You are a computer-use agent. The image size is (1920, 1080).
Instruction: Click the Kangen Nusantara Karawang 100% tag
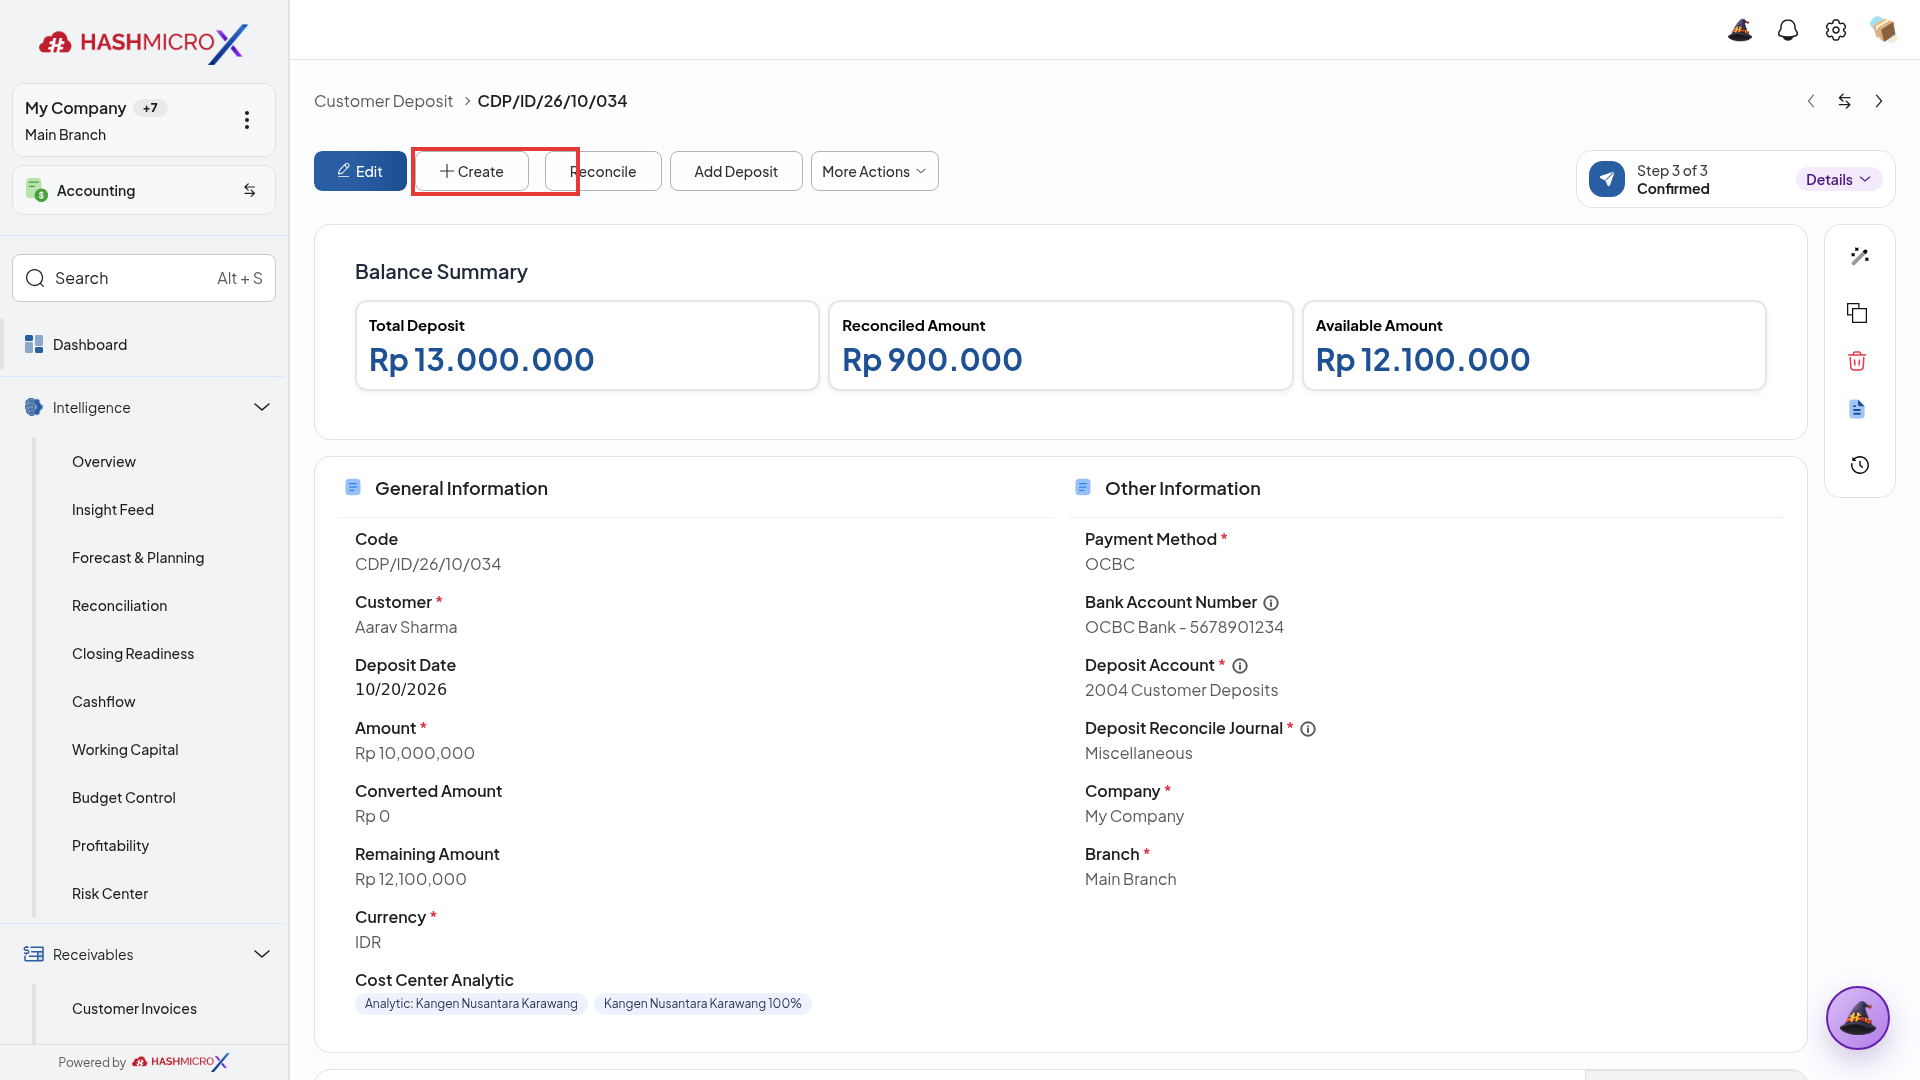point(703,1004)
